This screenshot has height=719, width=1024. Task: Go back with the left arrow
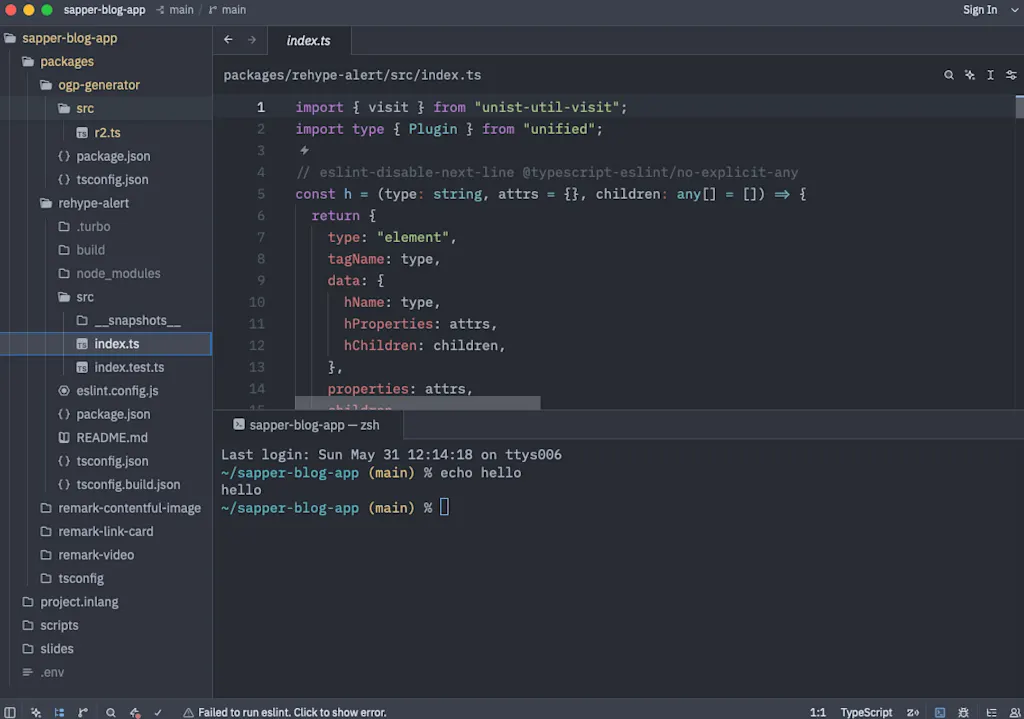(x=228, y=39)
